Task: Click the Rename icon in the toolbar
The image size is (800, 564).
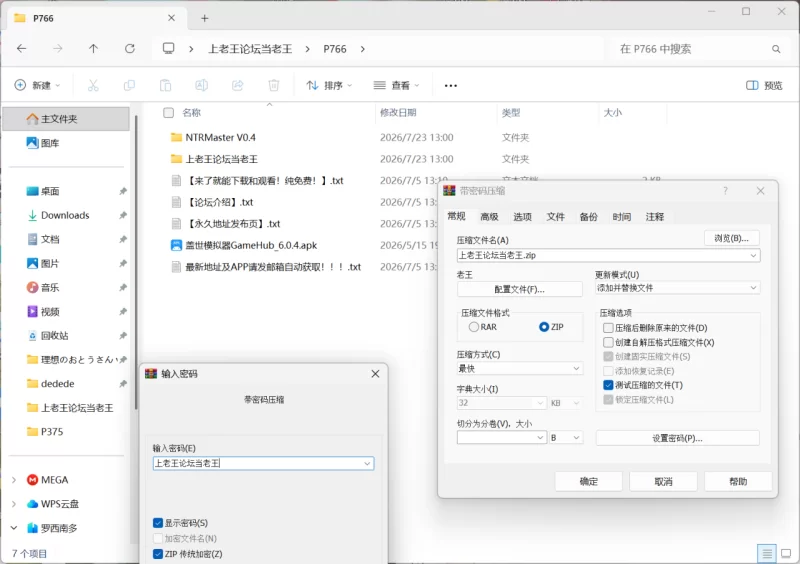Action: [202, 85]
